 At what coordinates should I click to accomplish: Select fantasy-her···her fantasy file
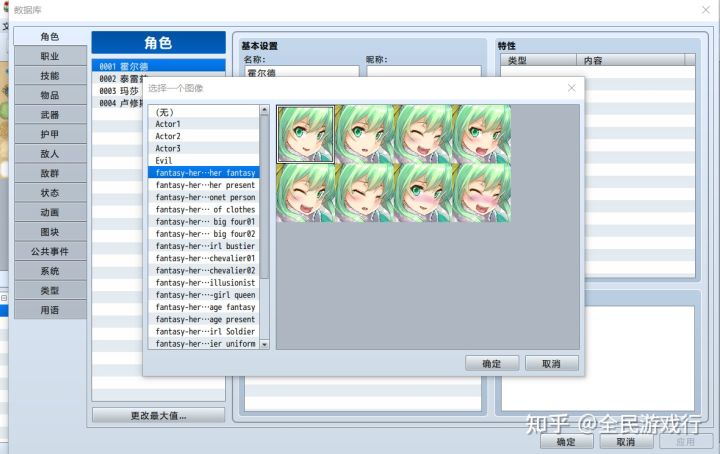(x=204, y=173)
